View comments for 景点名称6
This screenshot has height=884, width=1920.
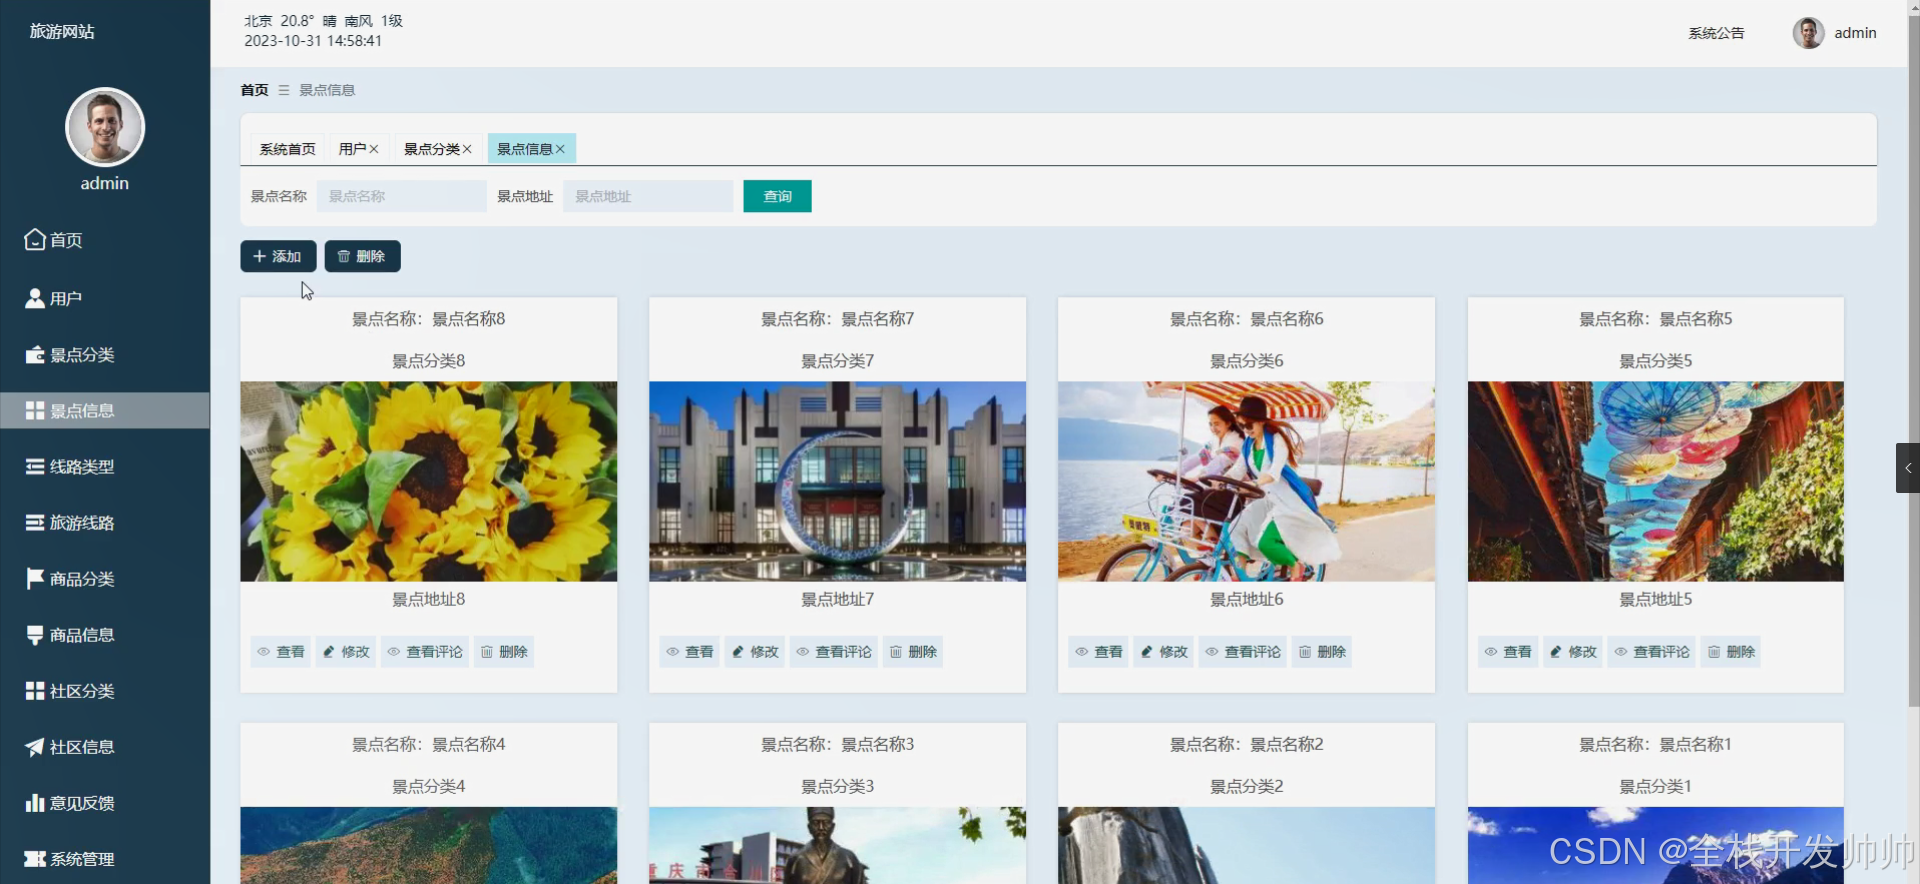pos(1242,652)
